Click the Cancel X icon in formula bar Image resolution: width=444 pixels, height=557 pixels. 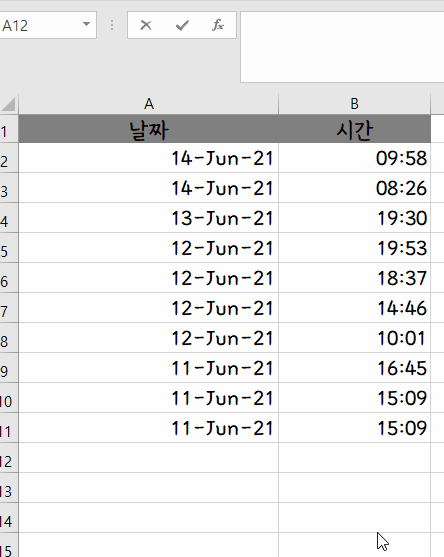click(146, 25)
